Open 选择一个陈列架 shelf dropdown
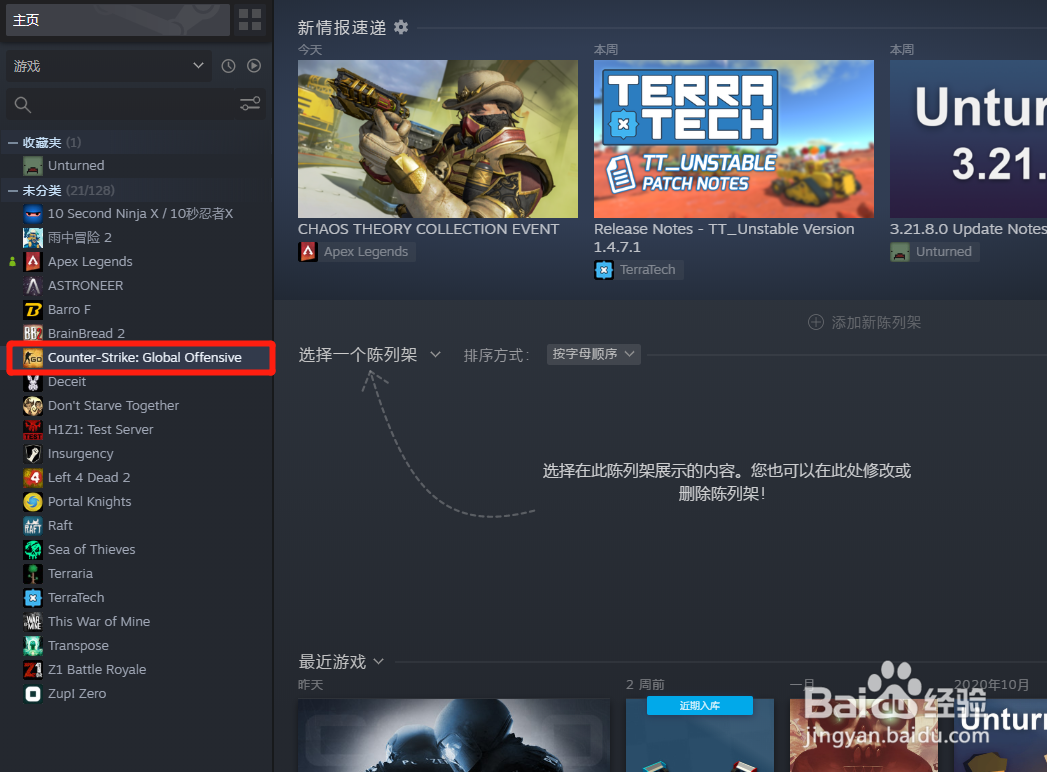This screenshot has width=1047, height=772. coord(369,354)
